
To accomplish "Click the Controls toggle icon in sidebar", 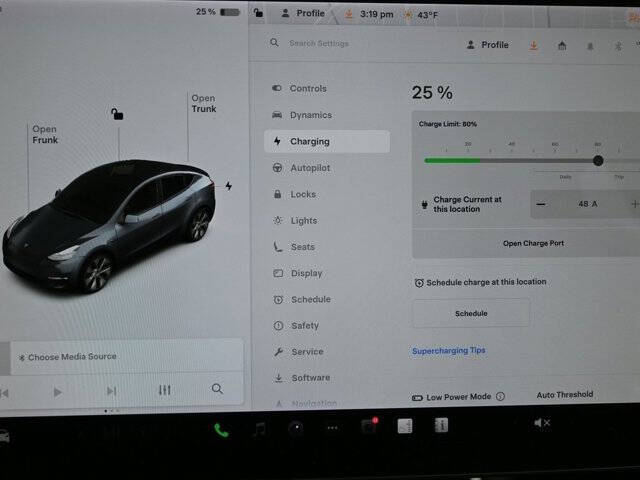I will tap(277, 88).
